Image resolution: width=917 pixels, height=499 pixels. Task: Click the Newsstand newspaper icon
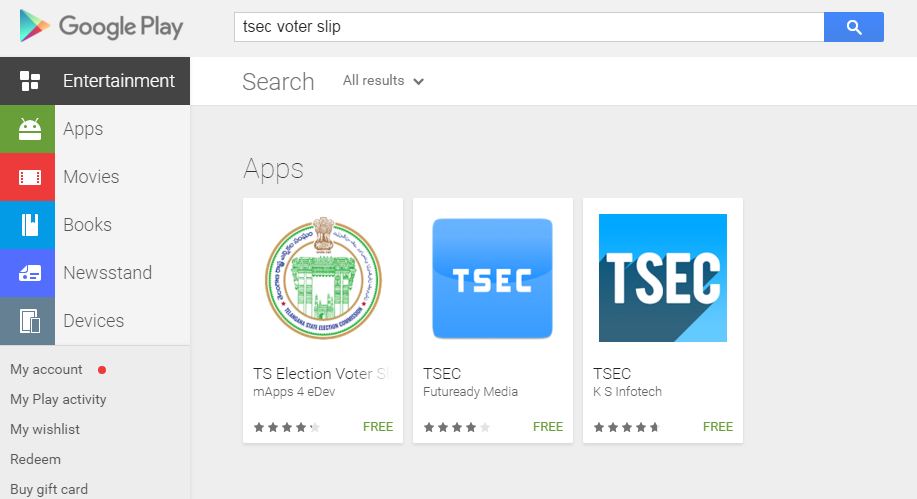[30, 273]
